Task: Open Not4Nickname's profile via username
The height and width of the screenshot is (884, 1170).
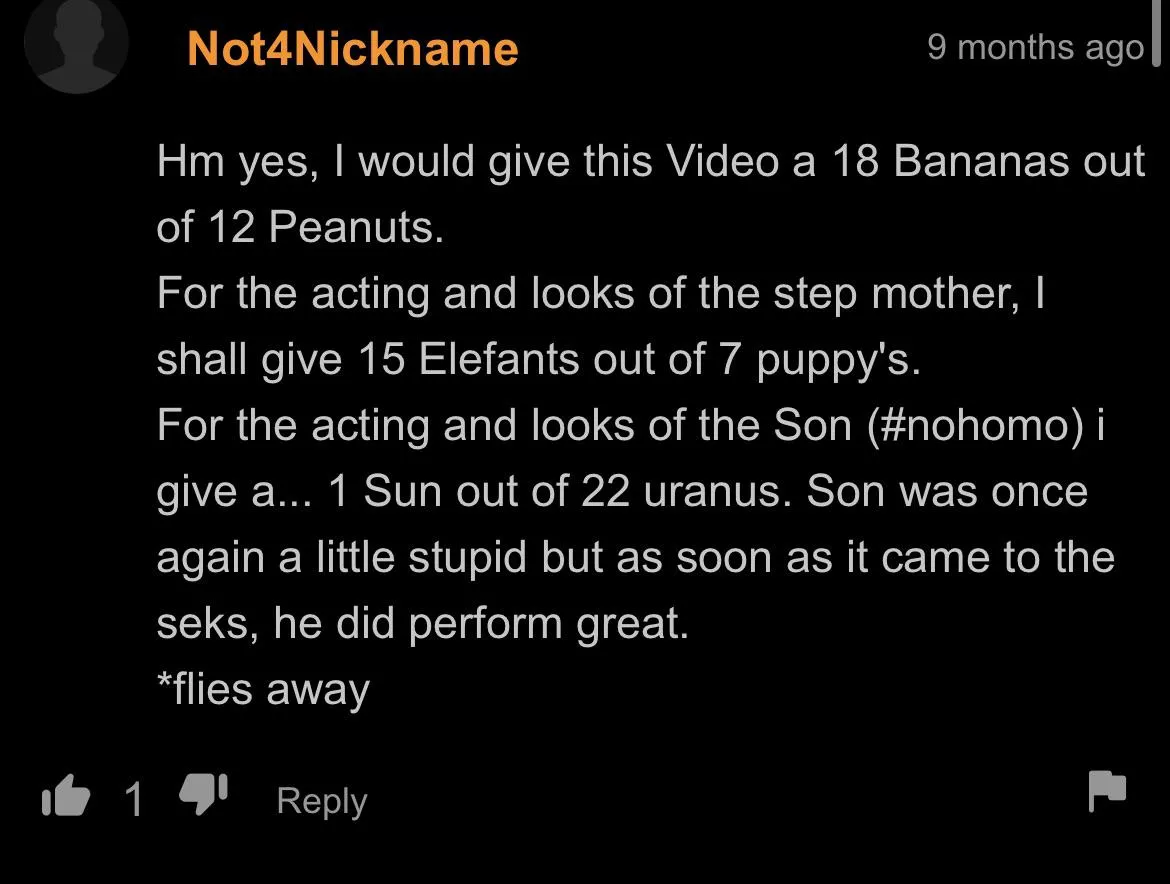Action: (352, 49)
